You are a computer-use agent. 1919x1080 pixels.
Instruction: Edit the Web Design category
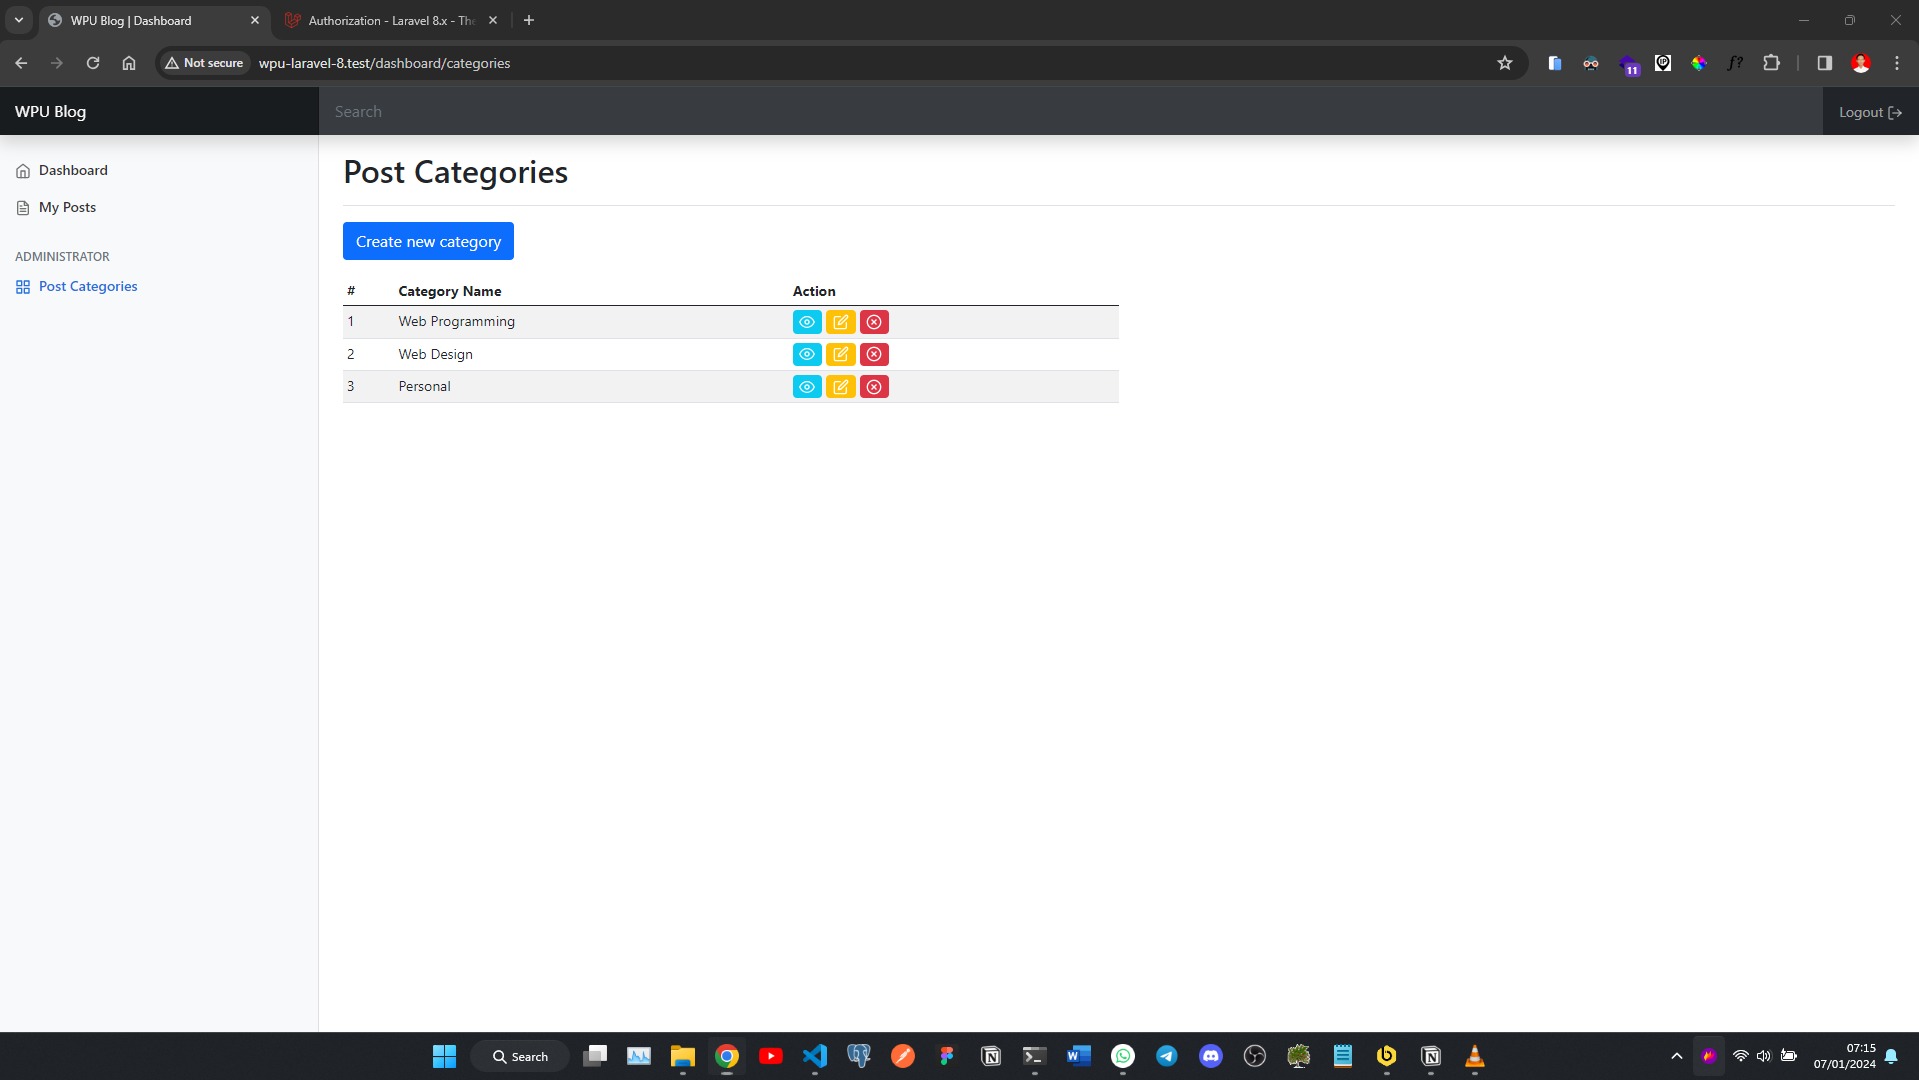(840, 354)
